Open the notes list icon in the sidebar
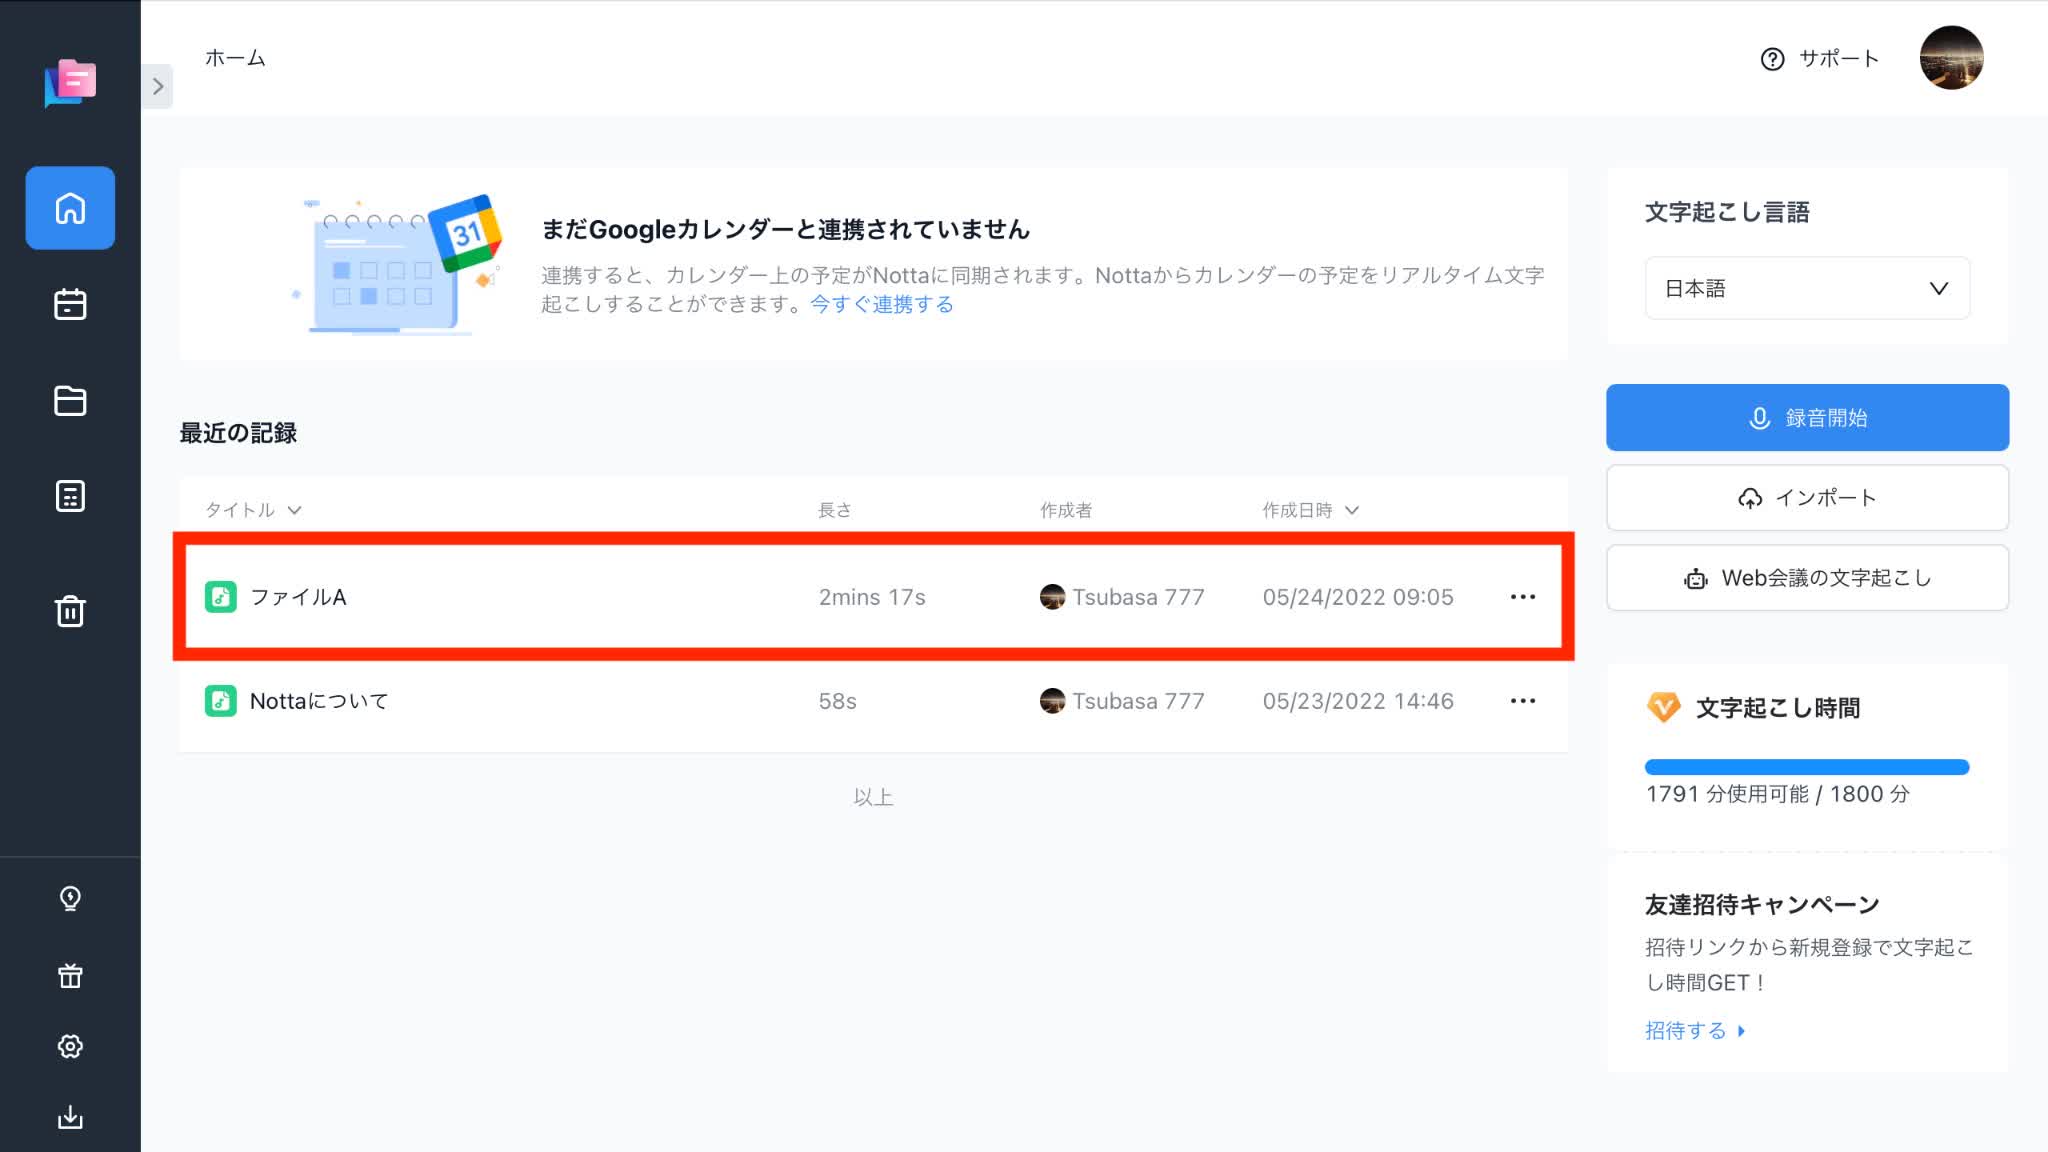2048x1152 pixels. (x=70, y=496)
